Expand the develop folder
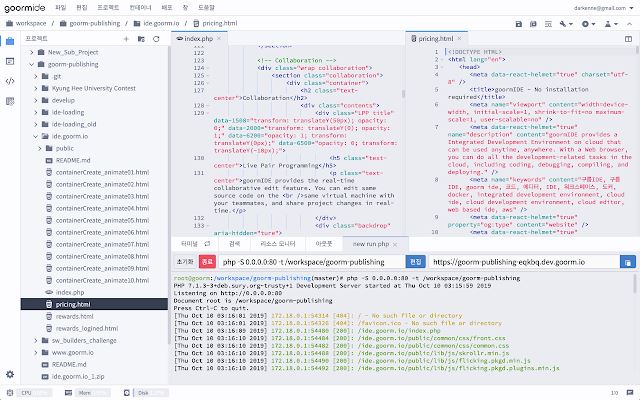 pos(36,100)
